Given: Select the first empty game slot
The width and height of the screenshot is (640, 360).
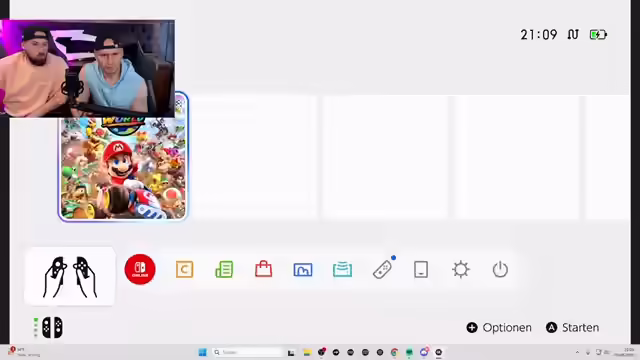Looking at the screenshot, I should (254, 157).
